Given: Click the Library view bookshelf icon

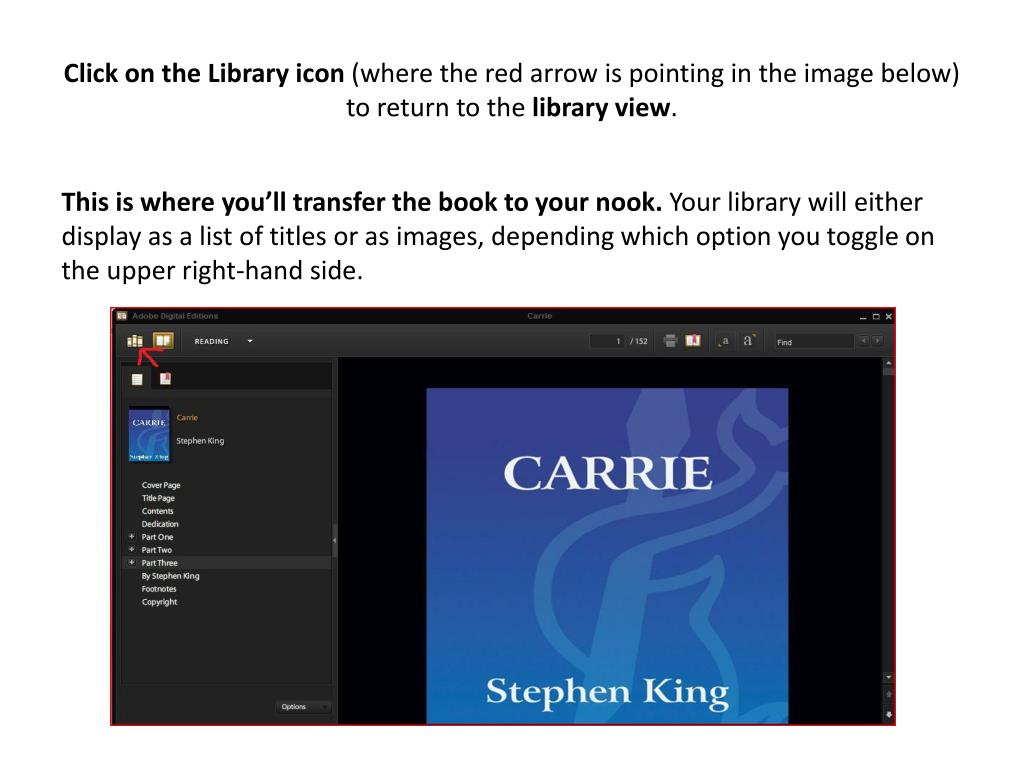Looking at the screenshot, I should point(135,340).
